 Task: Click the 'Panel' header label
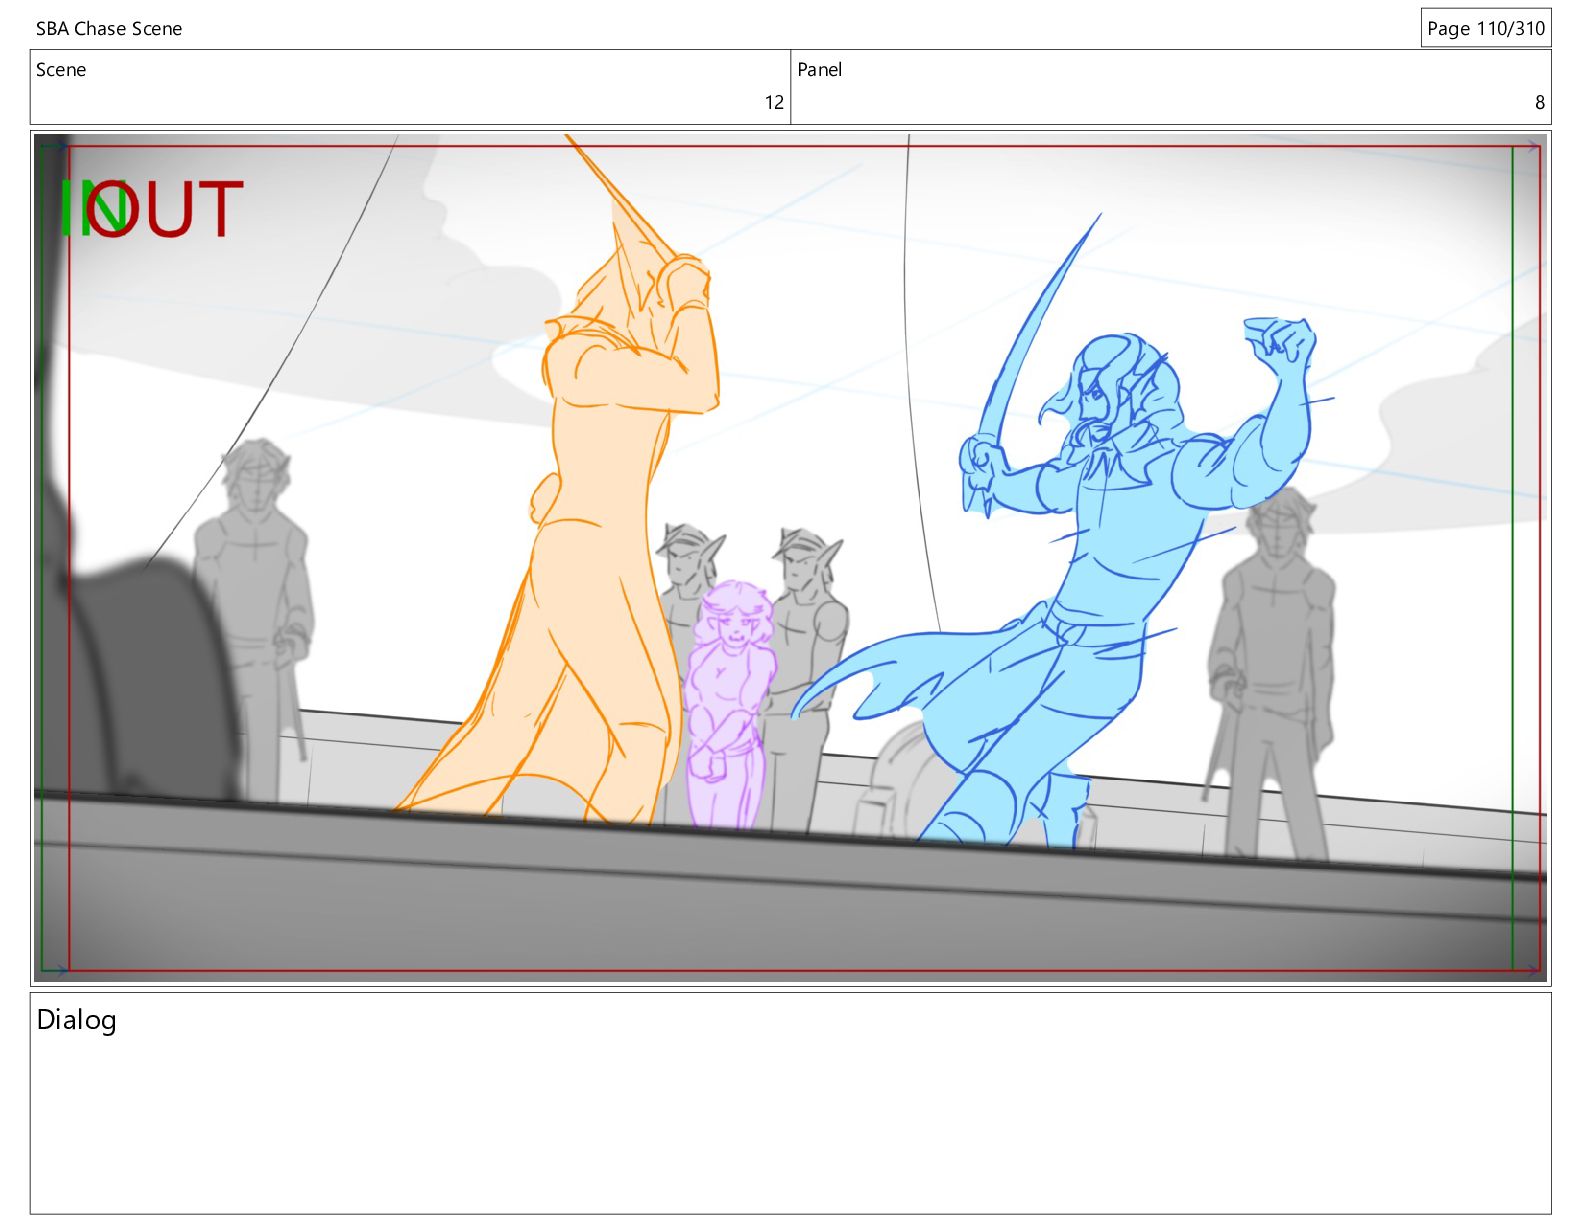(x=819, y=70)
